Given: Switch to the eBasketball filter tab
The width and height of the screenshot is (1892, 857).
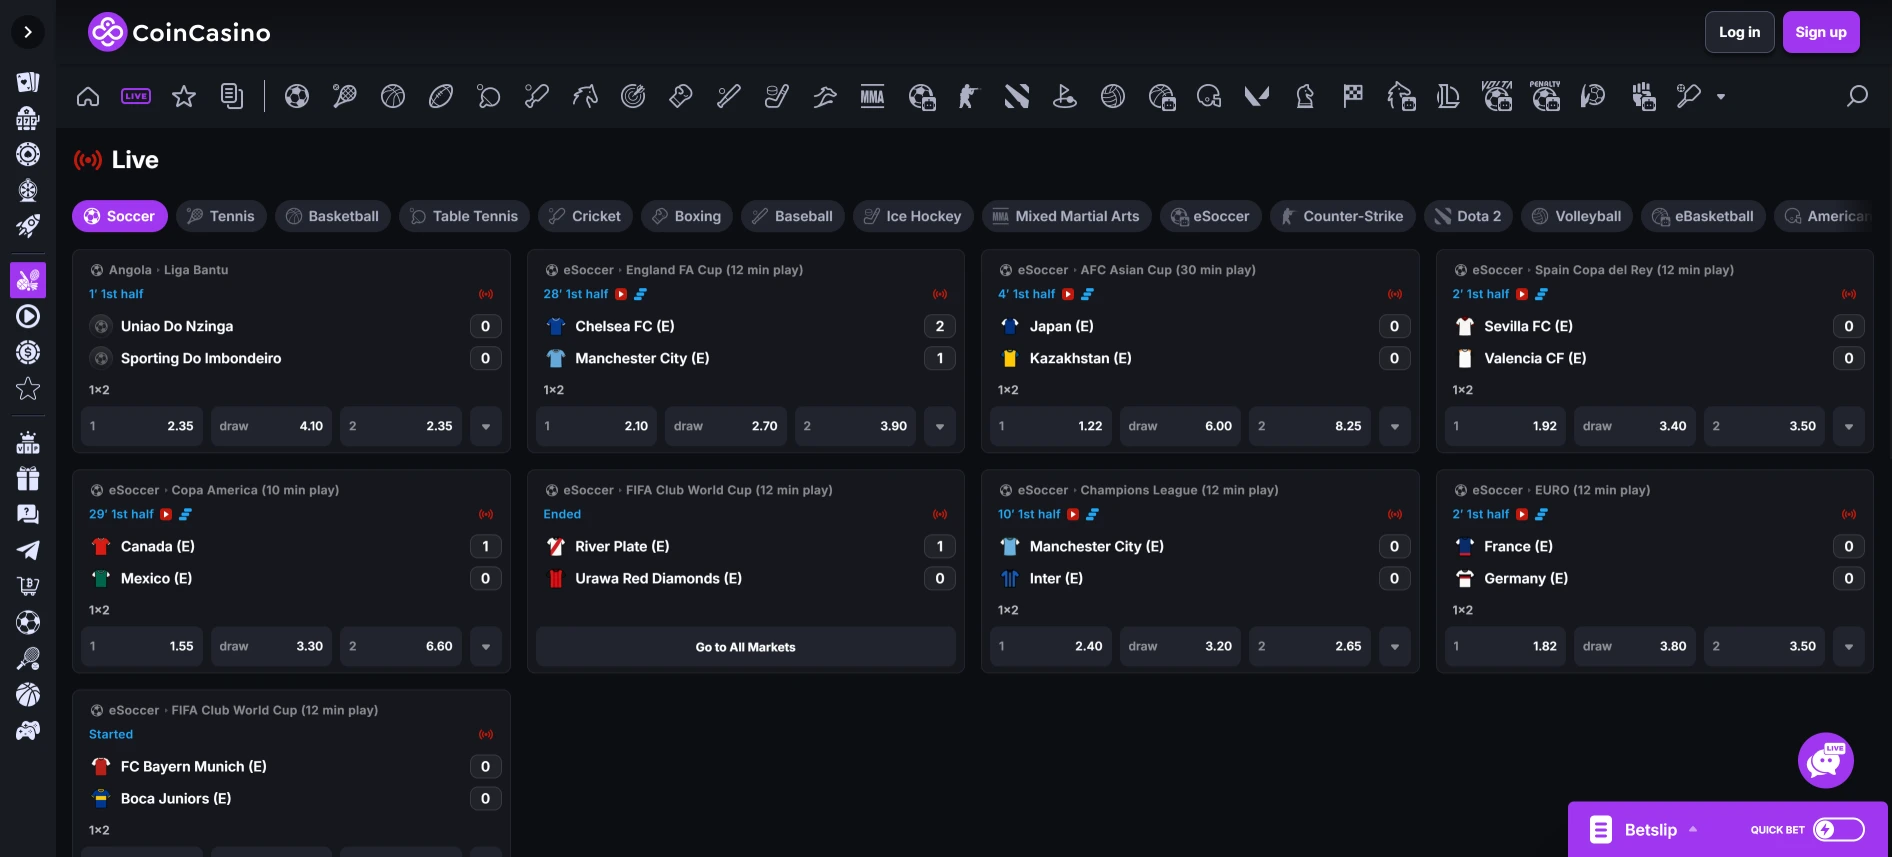Looking at the screenshot, I should click(1703, 216).
